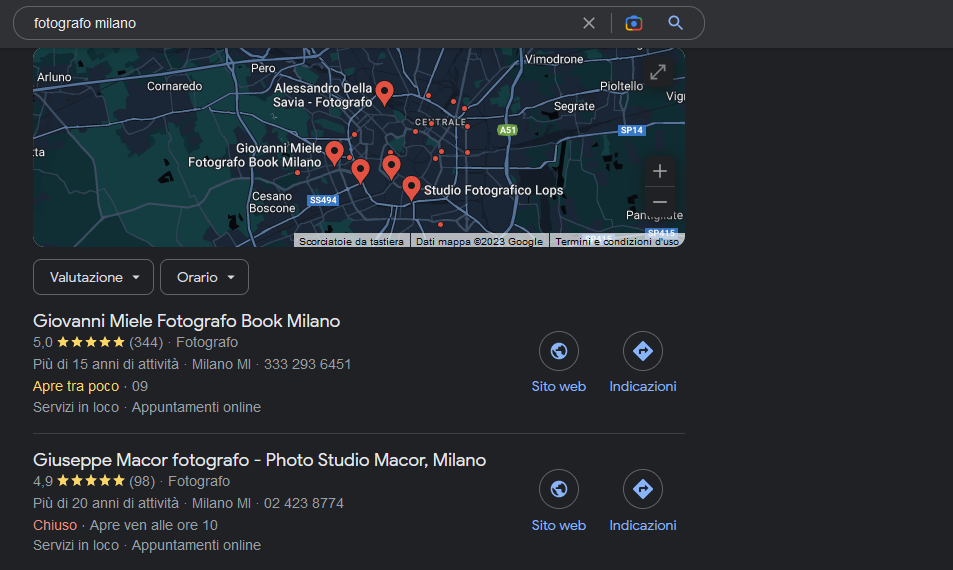Click the (344) reviews count

(x=146, y=342)
